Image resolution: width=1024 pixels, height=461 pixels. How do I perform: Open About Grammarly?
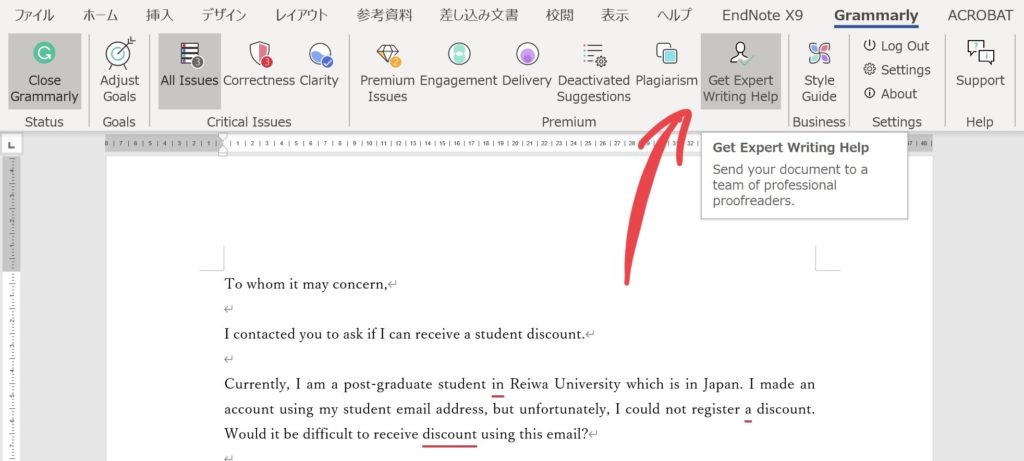pos(890,94)
